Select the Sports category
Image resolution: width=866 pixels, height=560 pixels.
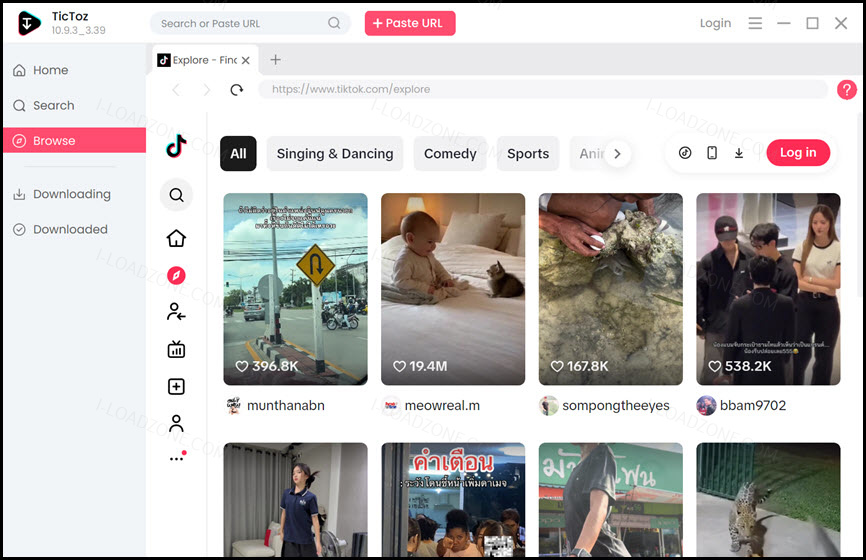(x=528, y=154)
